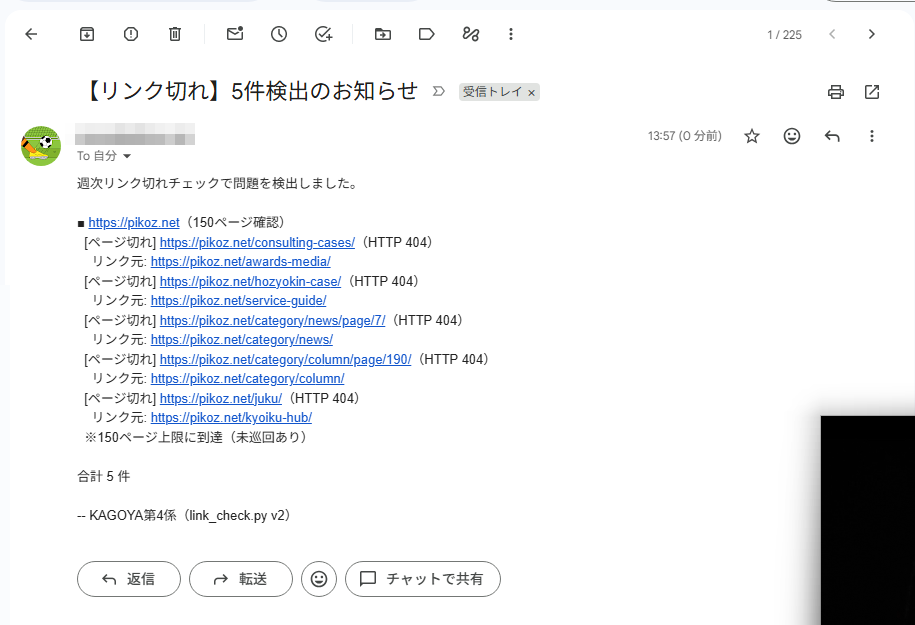Open the awards-media source link
Screen dimensions: 915x625
(x=240, y=261)
